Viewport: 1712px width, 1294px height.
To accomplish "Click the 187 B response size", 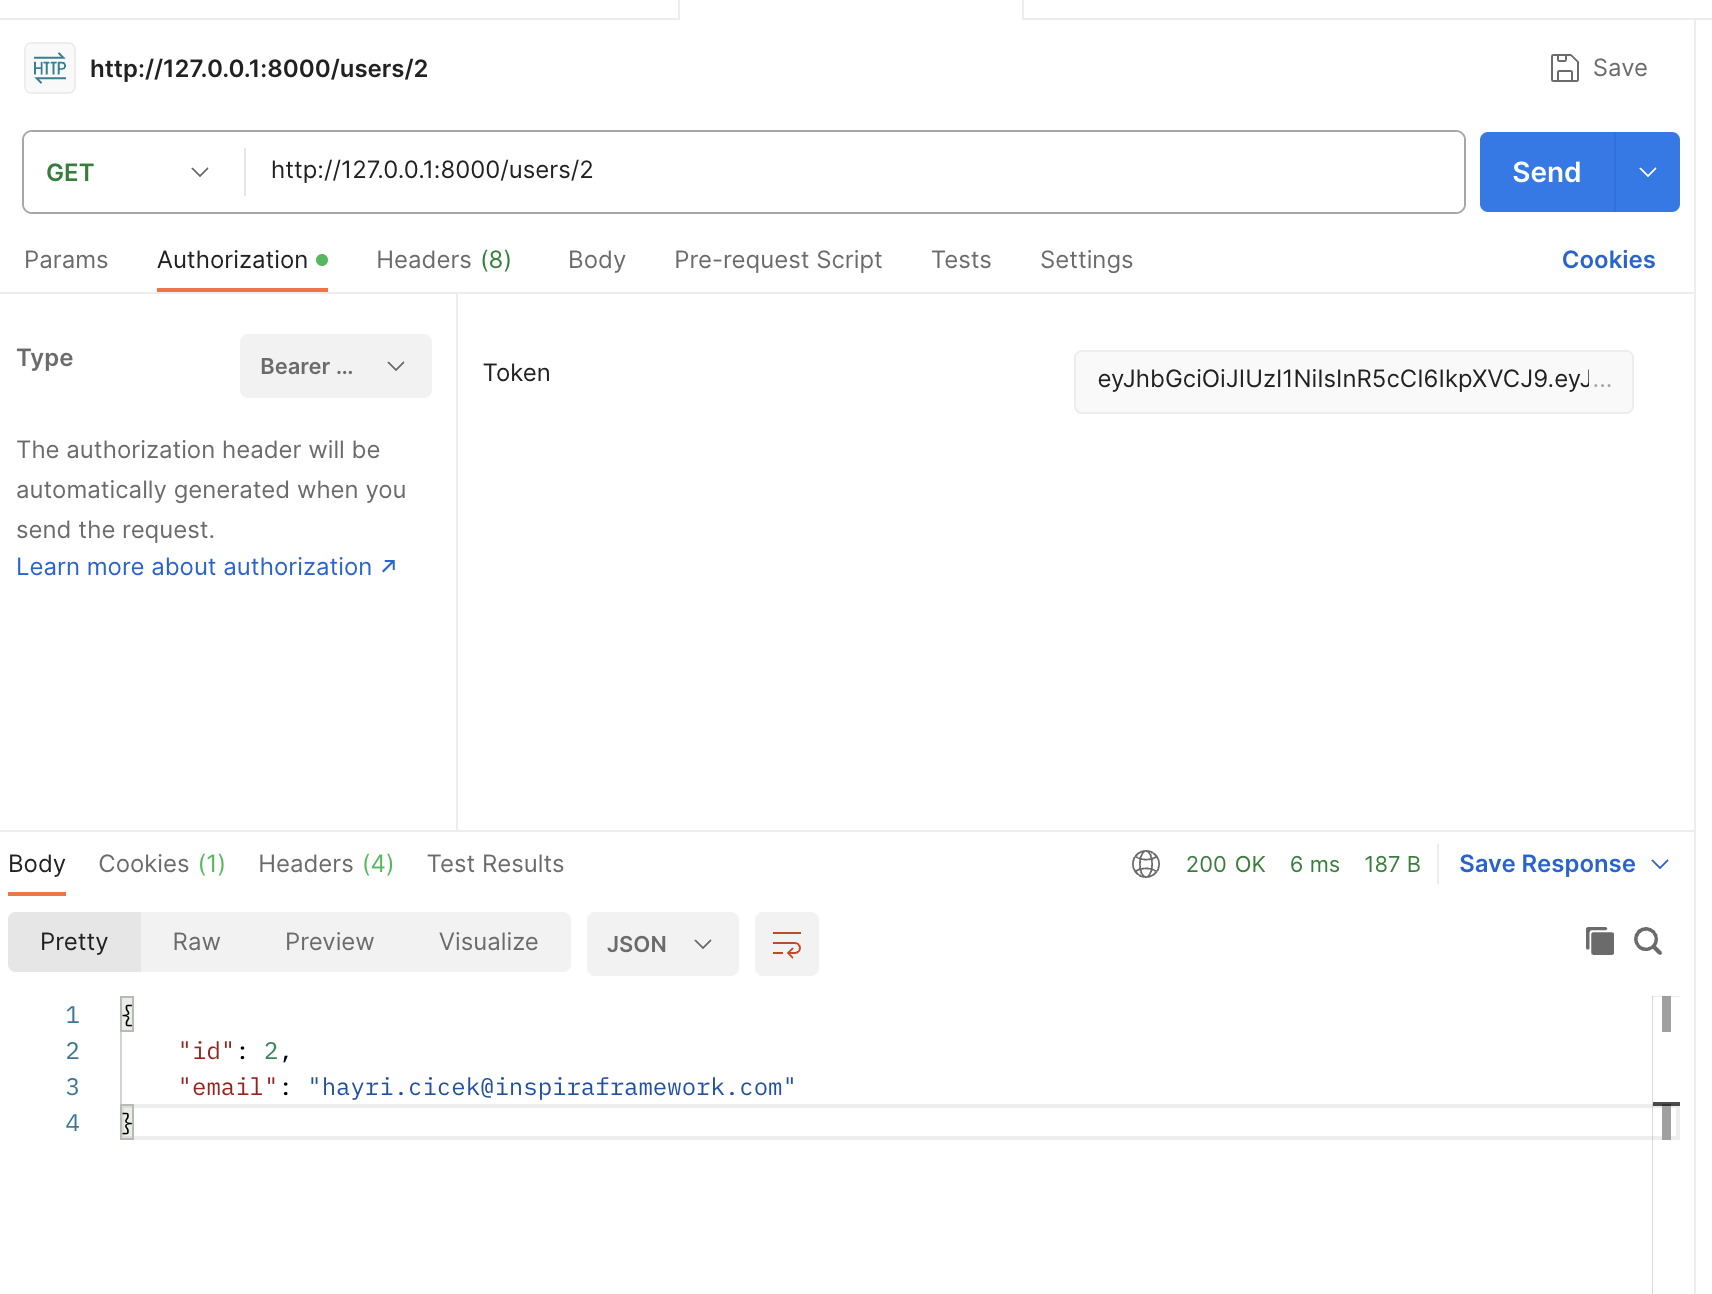I will [x=1392, y=864].
